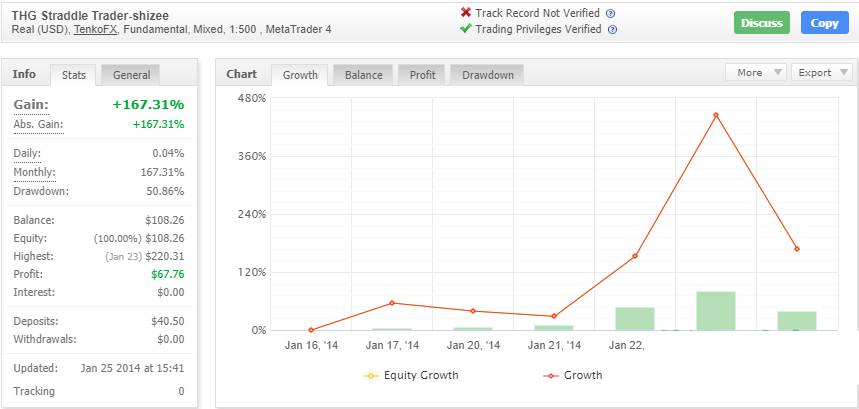Click the Jan 16 growth data point

311,330
